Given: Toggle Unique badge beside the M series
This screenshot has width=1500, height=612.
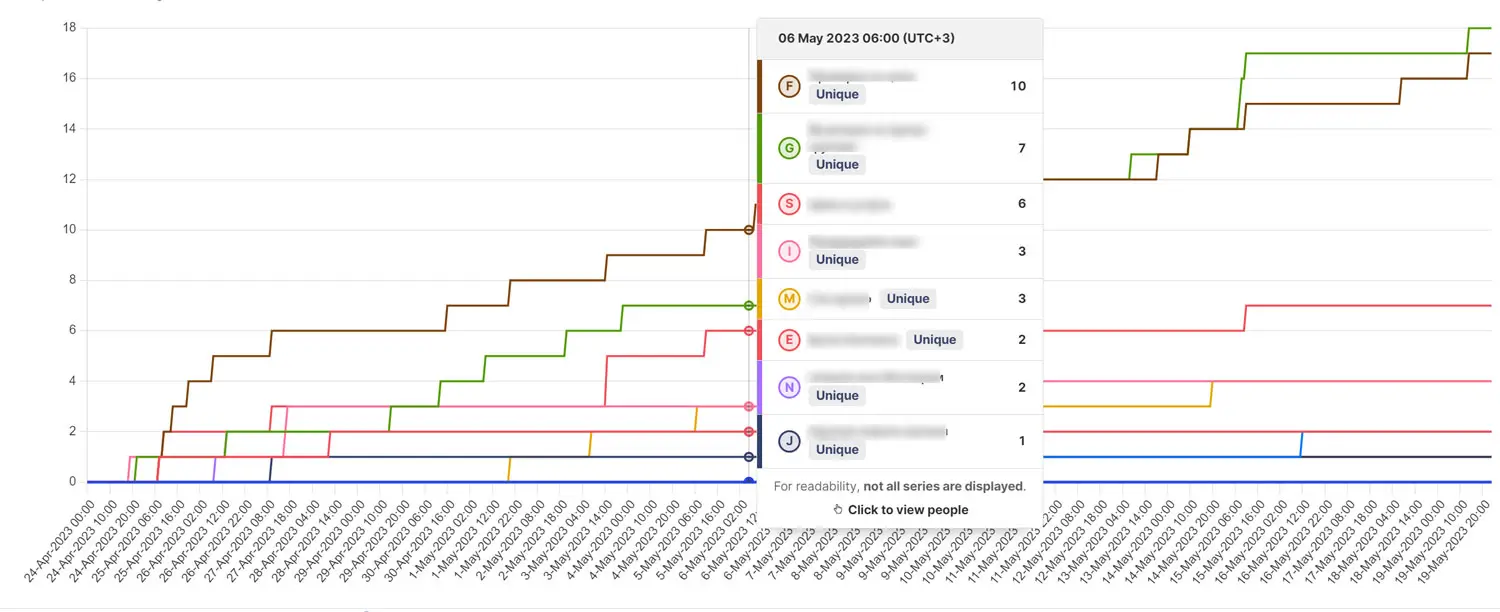Looking at the screenshot, I should coord(908,298).
